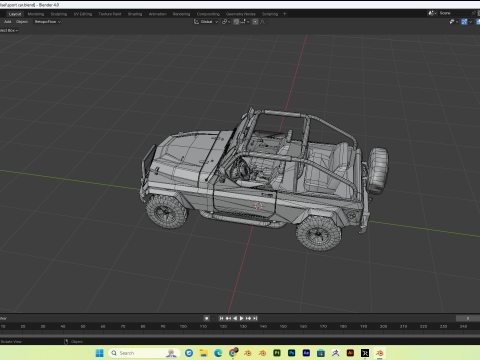Open the Modeling workspace tab

coord(36,14)
